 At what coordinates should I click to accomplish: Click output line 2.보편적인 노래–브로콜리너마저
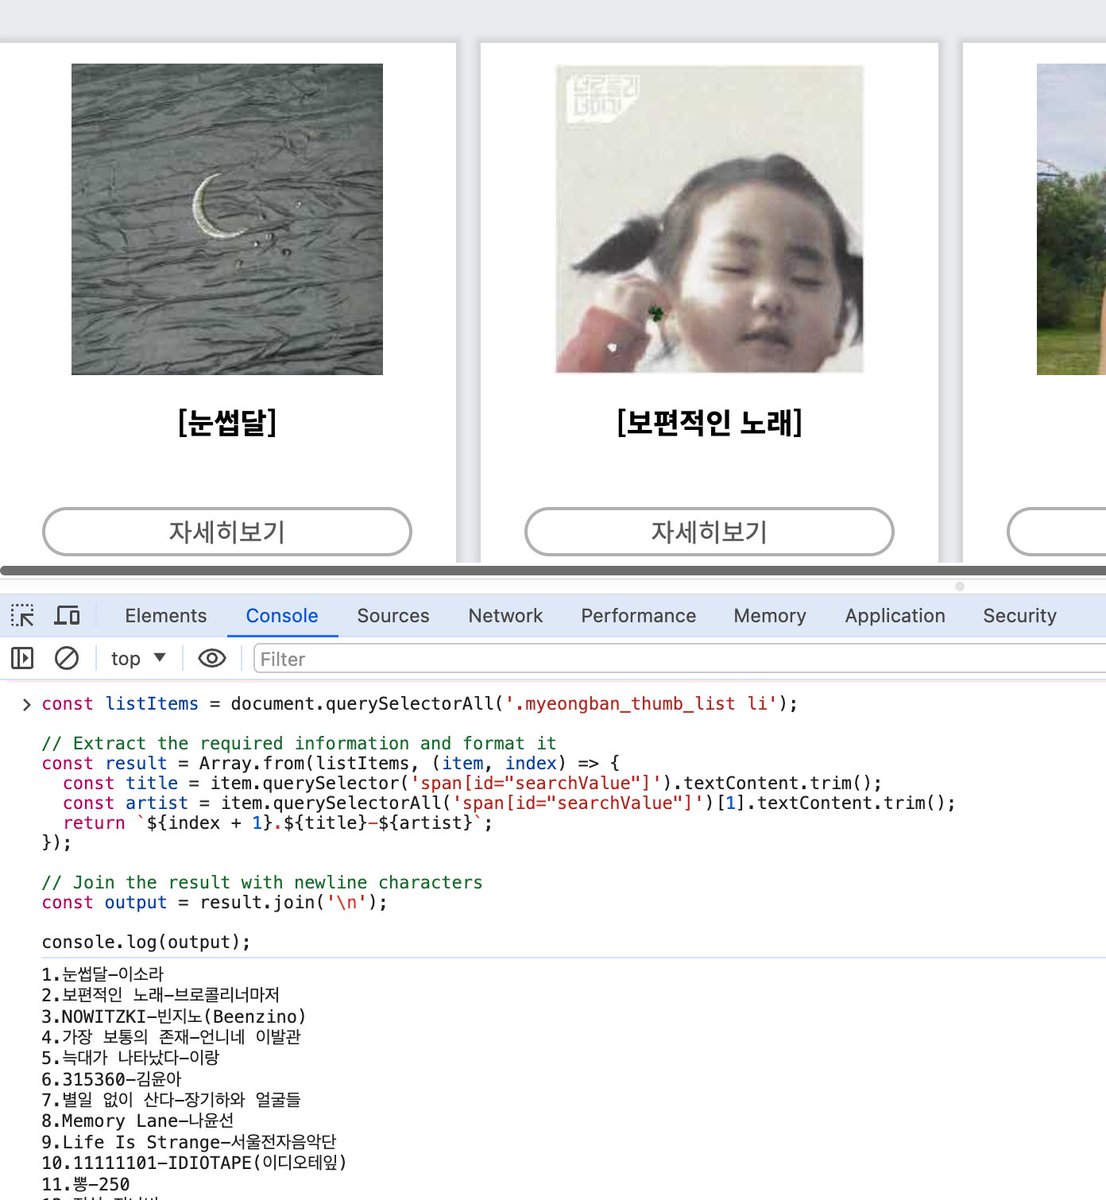(160, 995)
